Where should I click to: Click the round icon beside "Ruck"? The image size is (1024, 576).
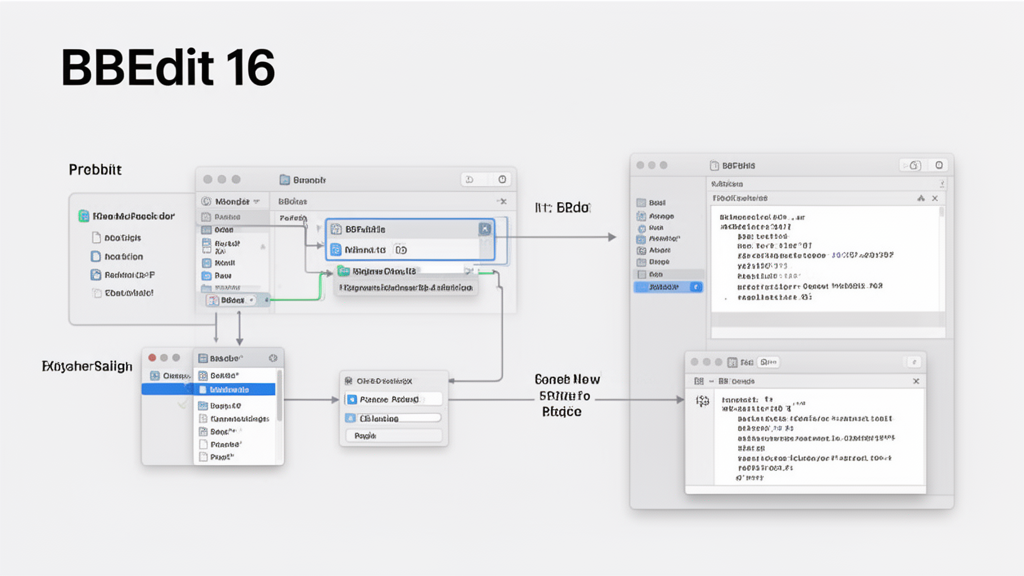(x=641, y=228)
